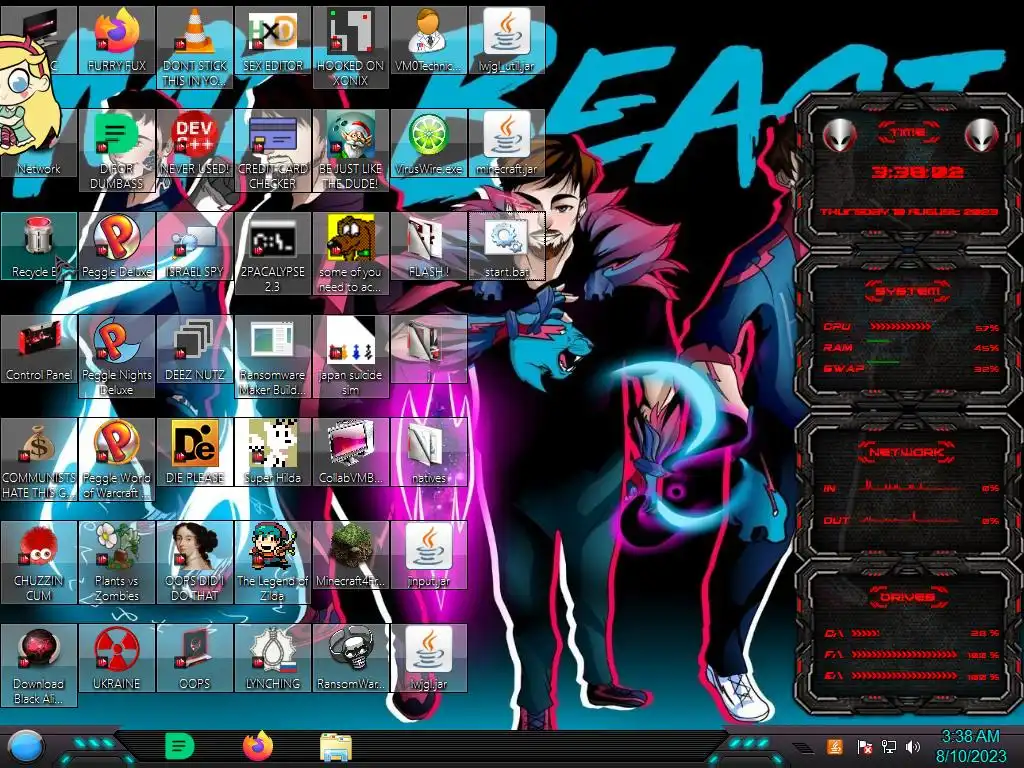Select the start.bat file
The width and height of the screenshot is (1024, 768).
[507, 246]
